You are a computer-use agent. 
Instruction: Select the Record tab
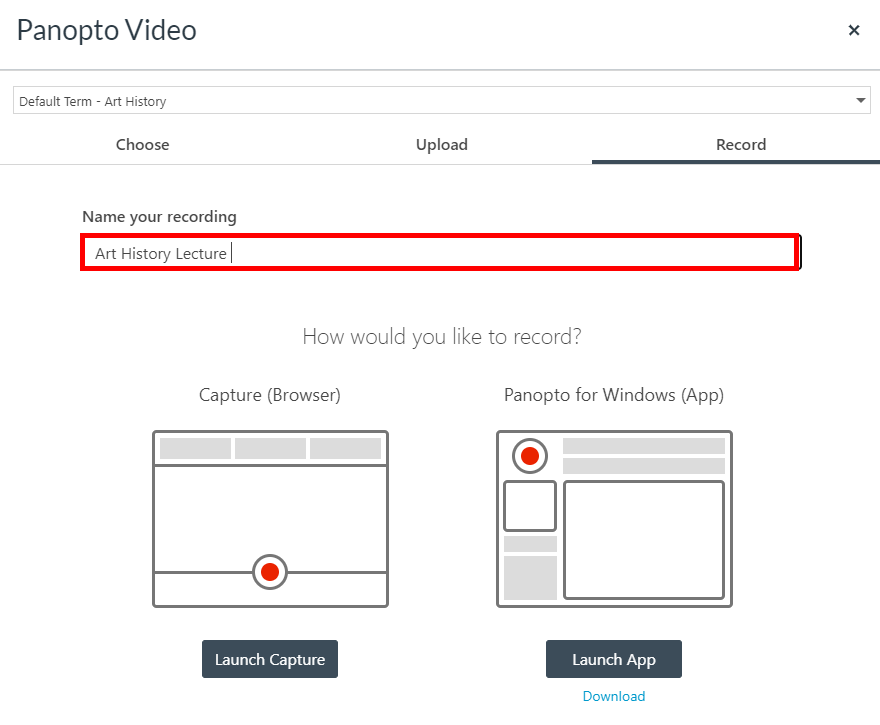pyautogui.click(x=741, y=144)
